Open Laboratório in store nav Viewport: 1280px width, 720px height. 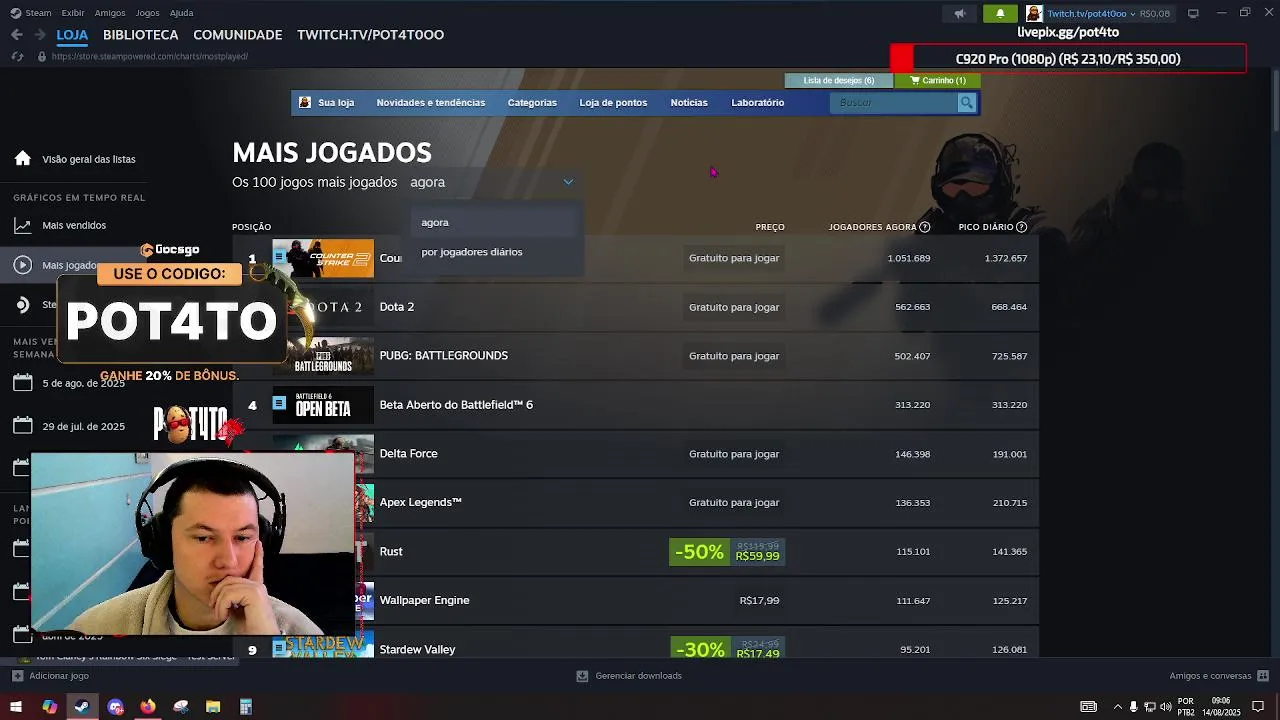click(757, 102)
